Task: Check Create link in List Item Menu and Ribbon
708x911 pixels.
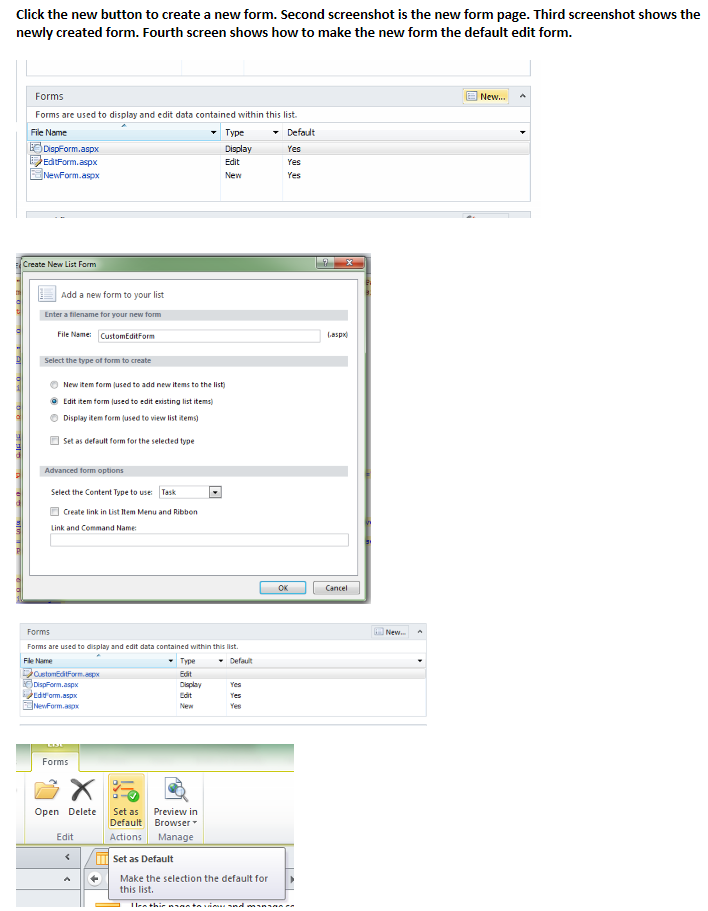Action: pyautogui.click(x=55, y=512)
